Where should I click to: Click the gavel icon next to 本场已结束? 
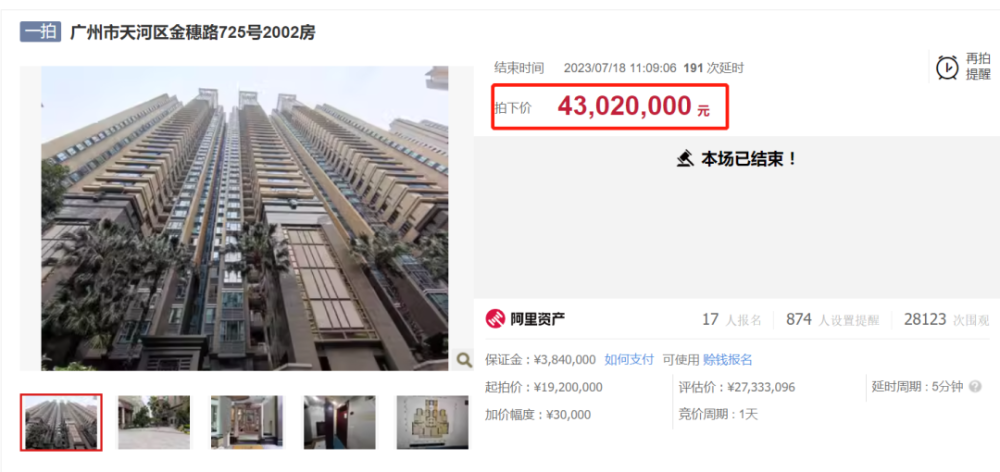pyautogui.click(x=686, y=158)
